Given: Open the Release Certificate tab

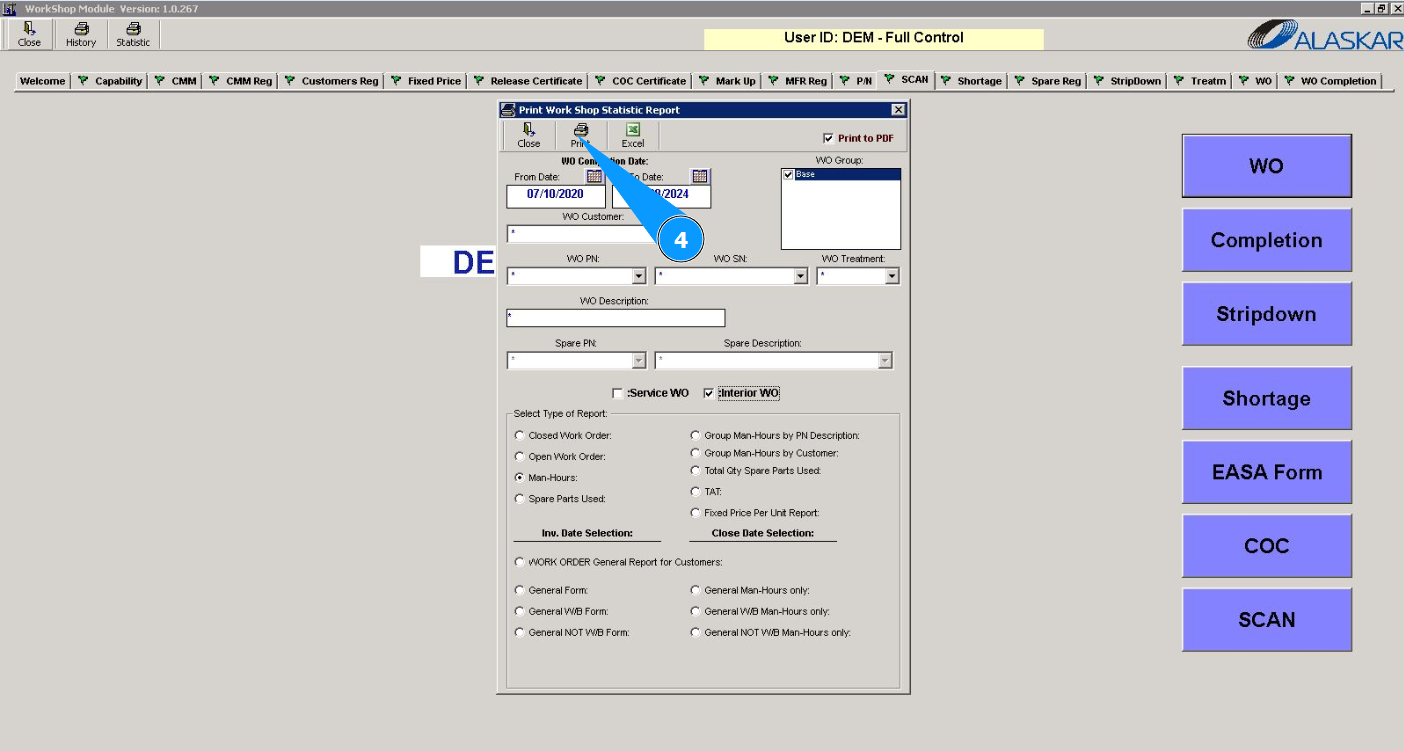Looking at the screenshot, I should (527, 81).
